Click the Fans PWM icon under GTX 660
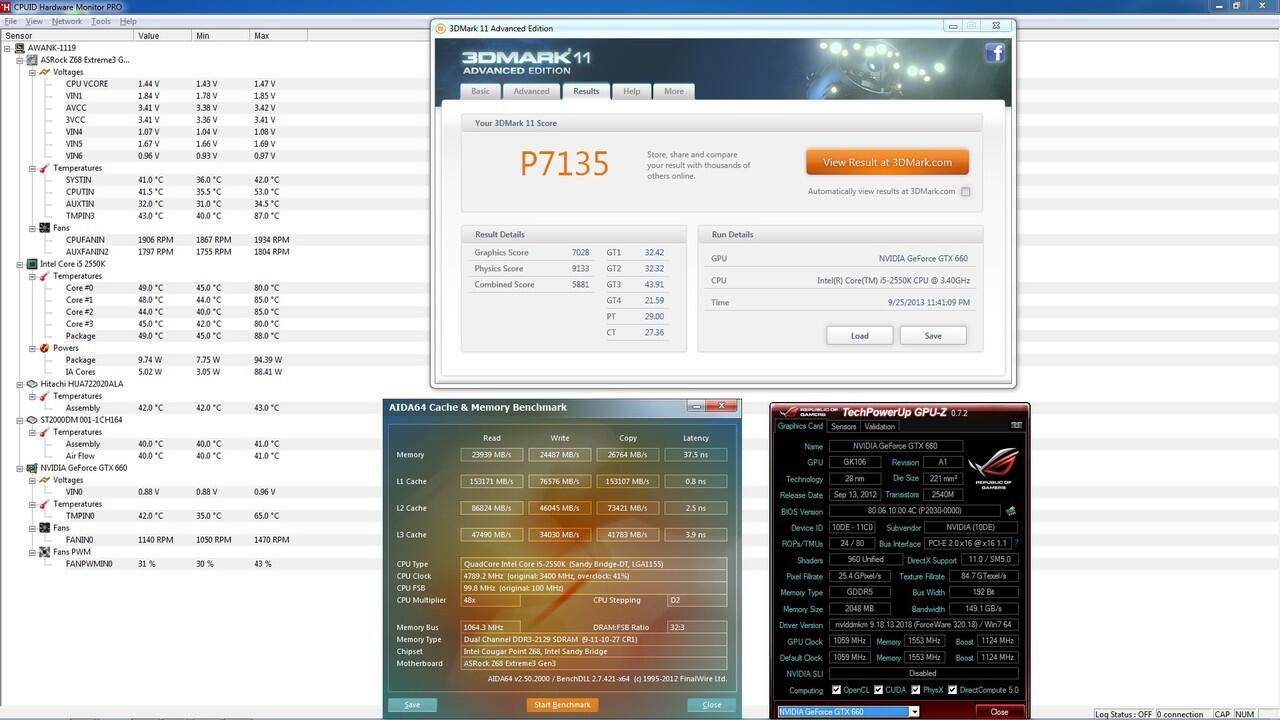The image size is (1280, 720). click(x=44, y=552)
